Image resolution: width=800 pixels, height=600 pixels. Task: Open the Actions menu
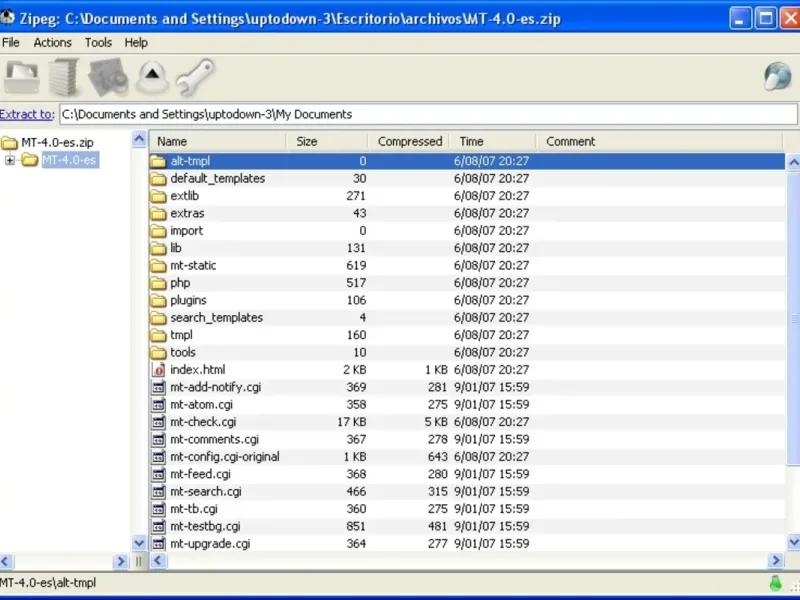52,42
